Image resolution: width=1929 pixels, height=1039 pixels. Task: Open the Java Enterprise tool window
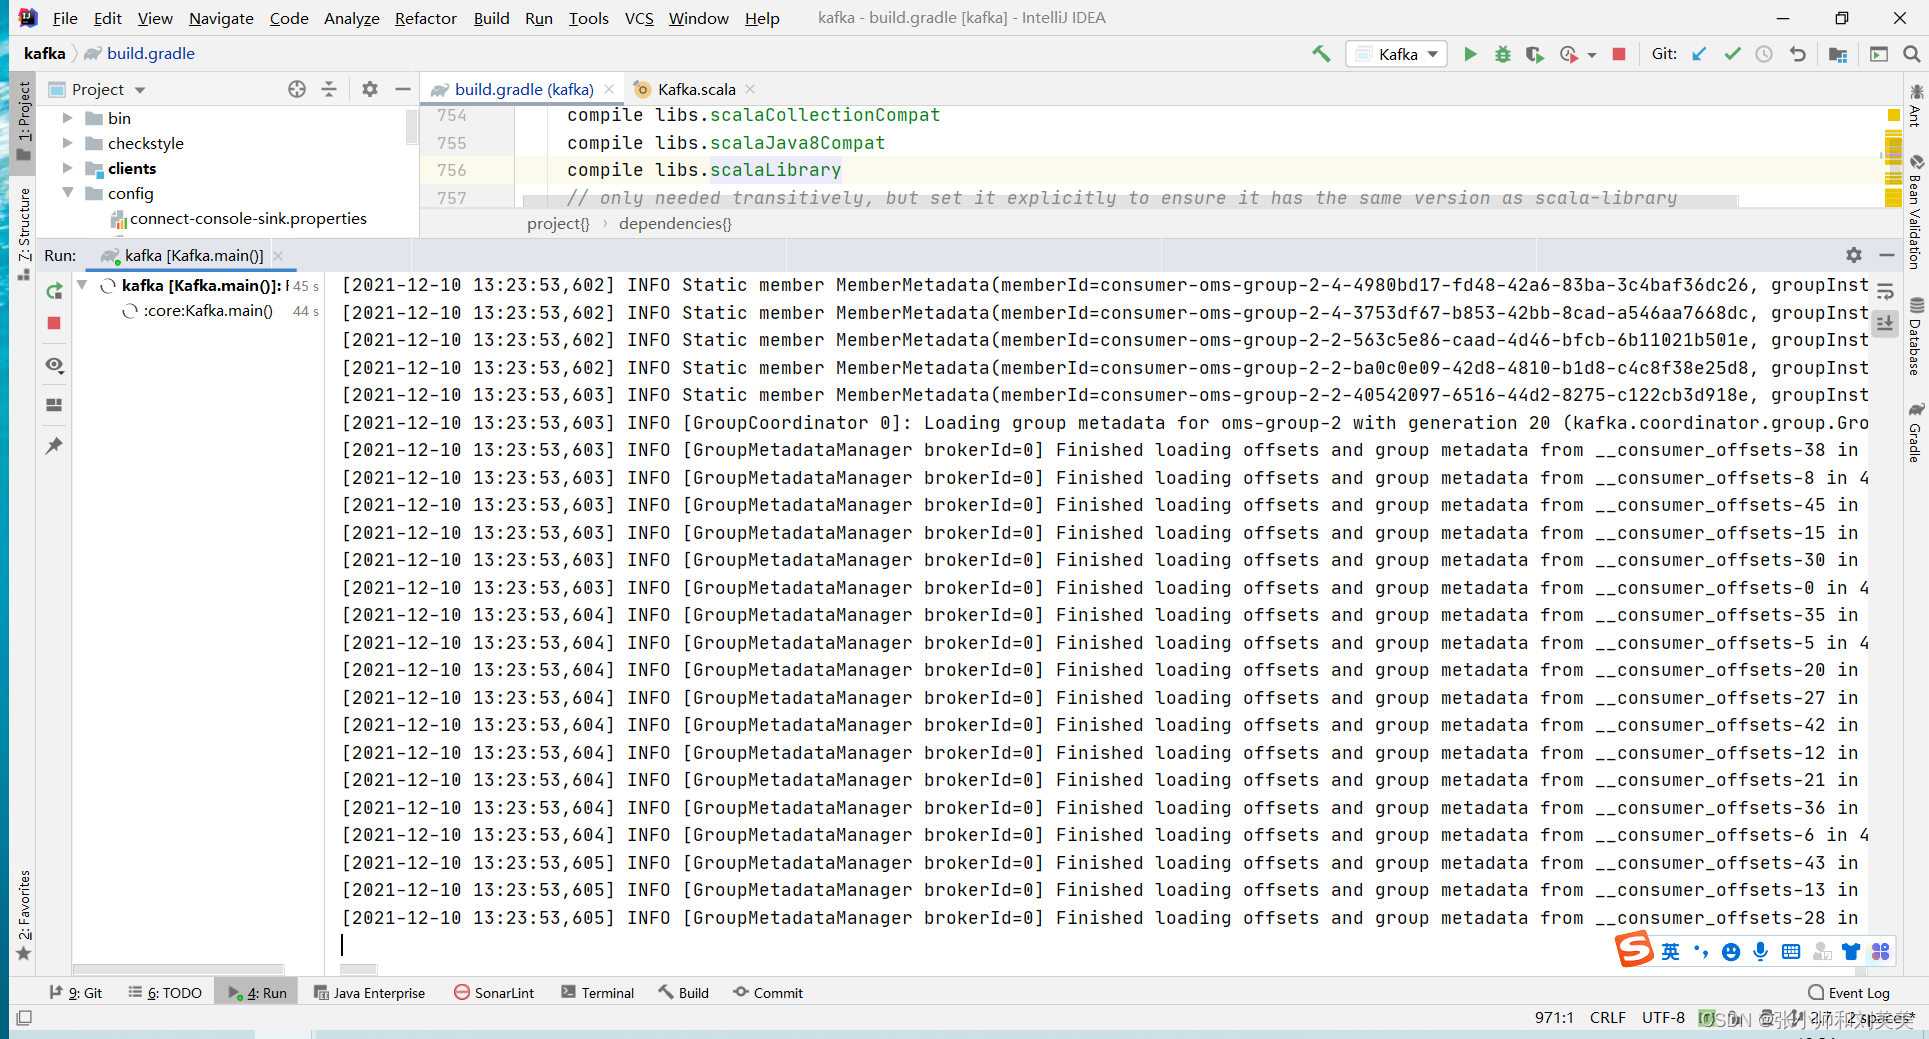point(369,993)
